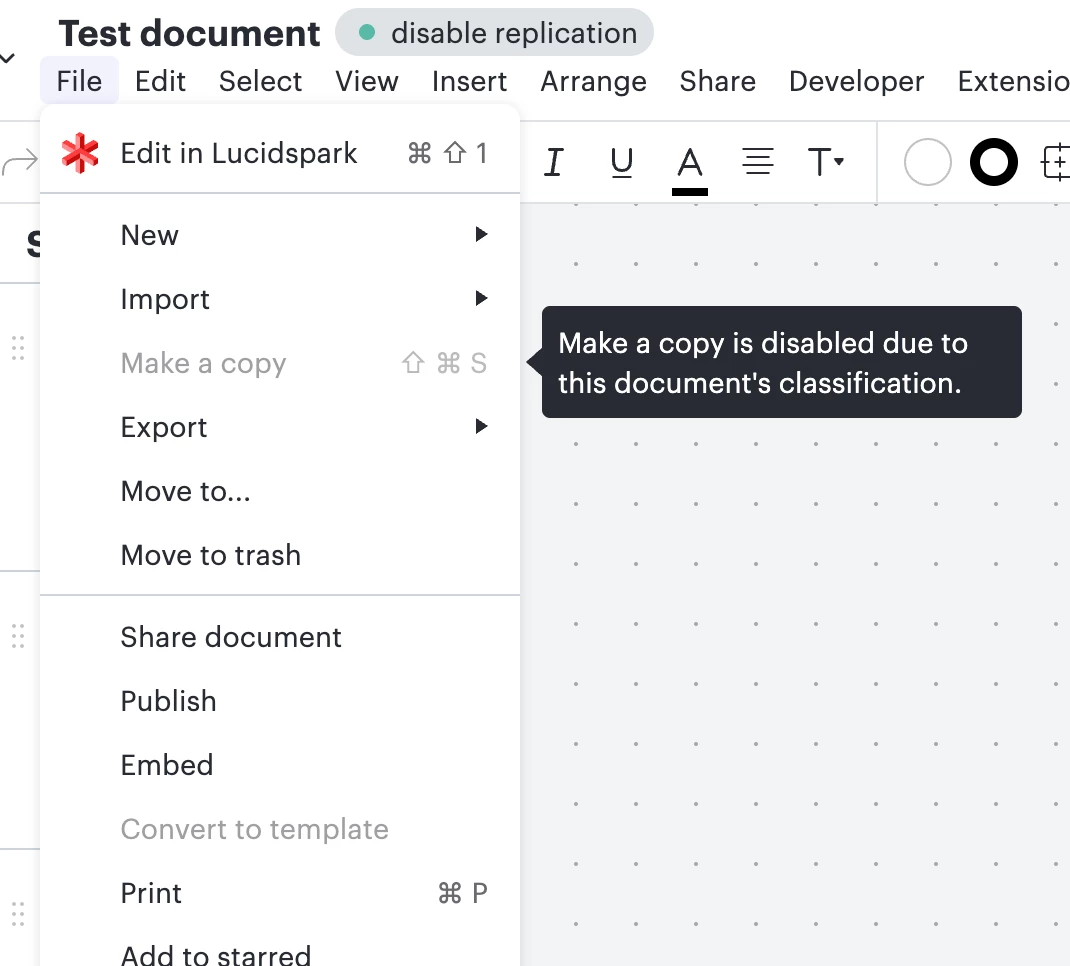This screenshot has width=1070, height=966.
Task: Choose the white fill color circle
Action: [x=927, y=162]
